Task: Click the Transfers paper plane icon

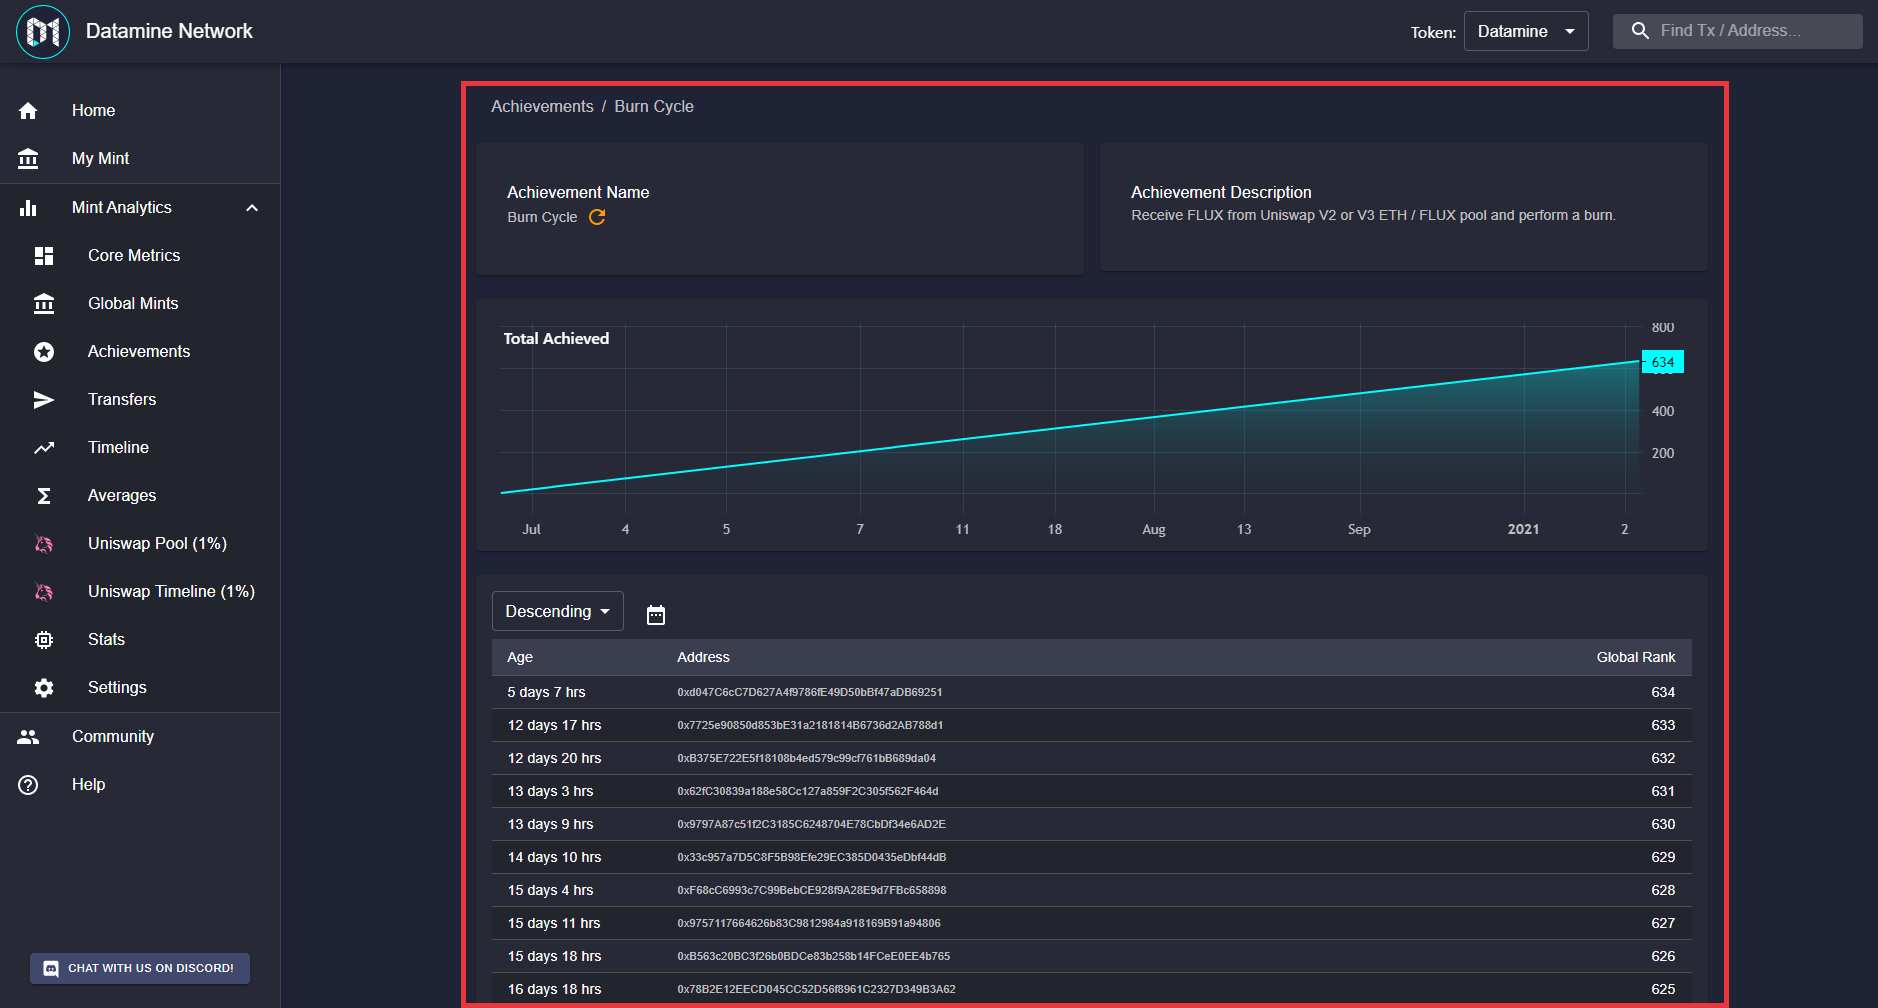Action: [x=44, y=400]
